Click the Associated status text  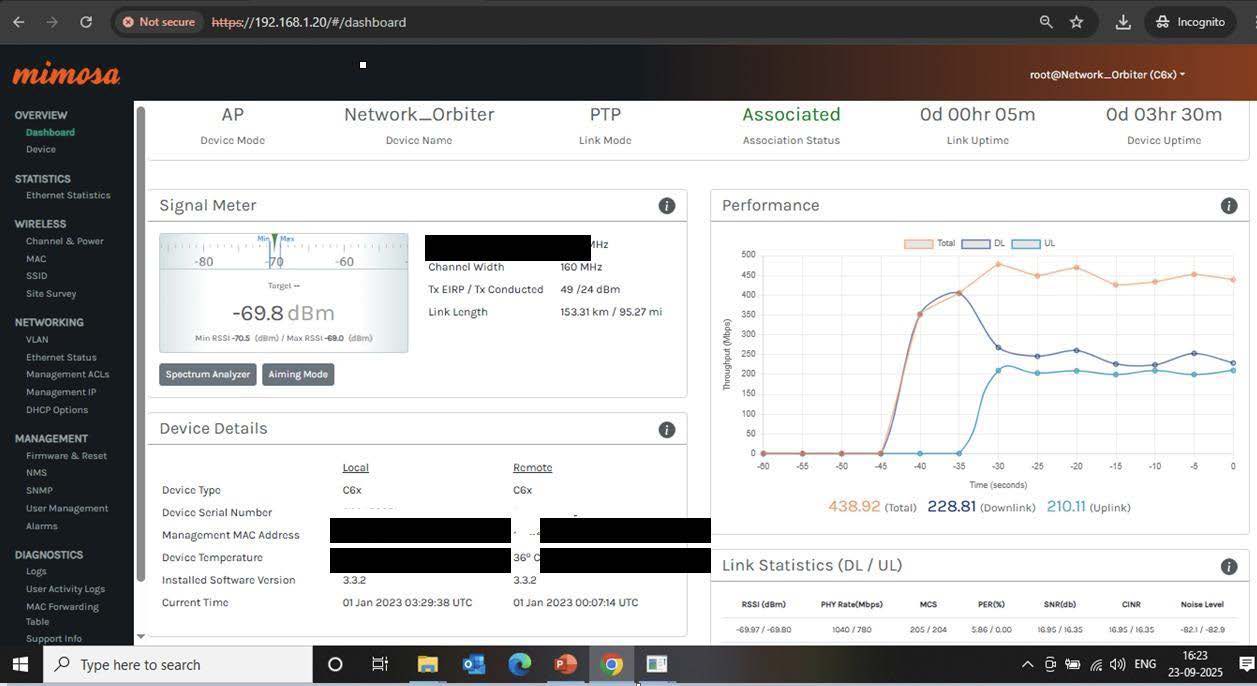coord(791,115)
